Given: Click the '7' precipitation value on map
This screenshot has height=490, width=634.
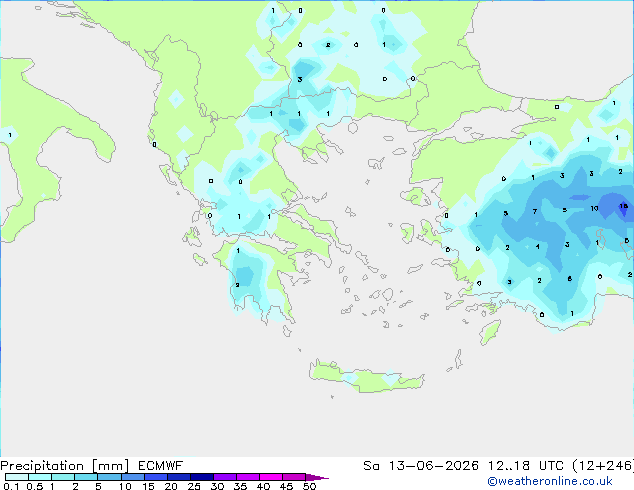Looking at the screenshot, I should coord(535,211).
